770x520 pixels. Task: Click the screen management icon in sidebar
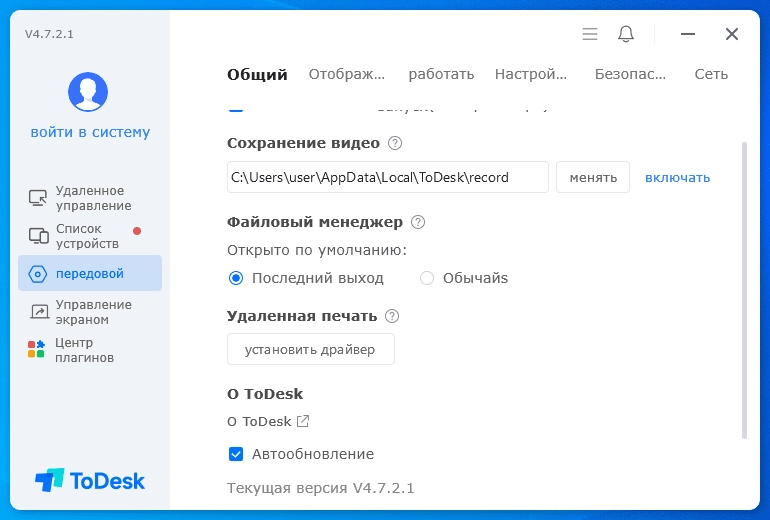39,312
